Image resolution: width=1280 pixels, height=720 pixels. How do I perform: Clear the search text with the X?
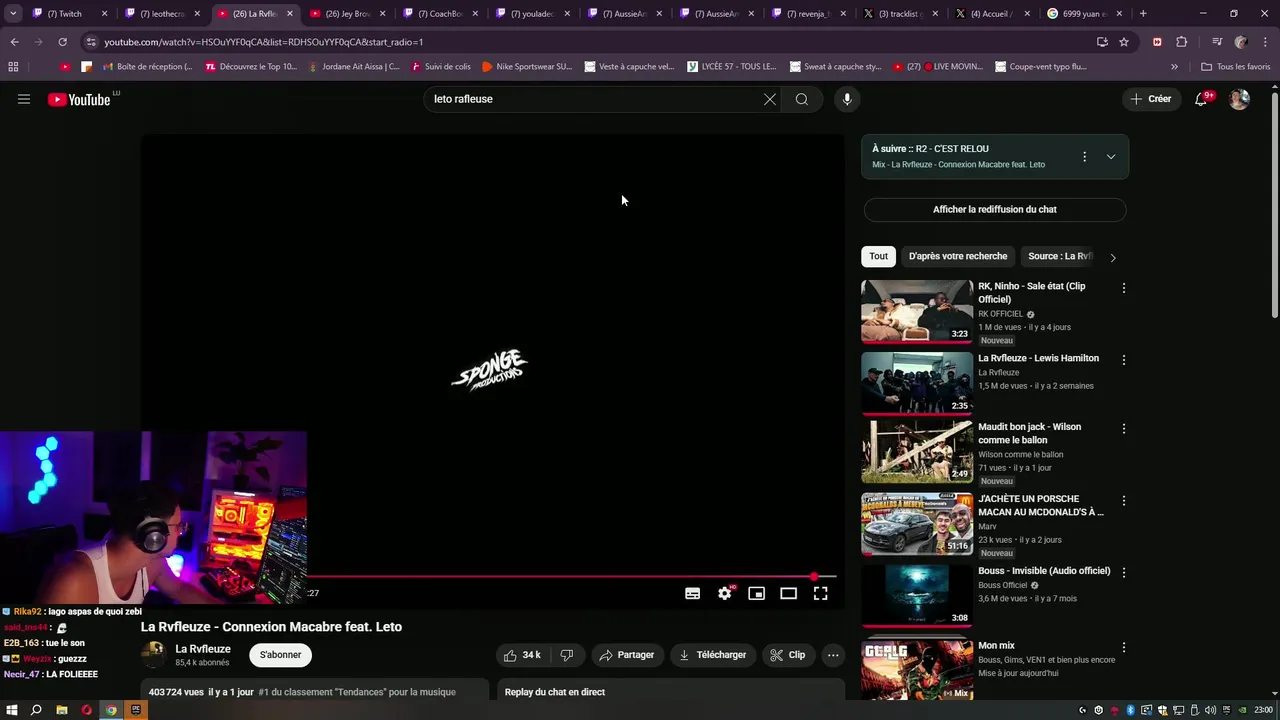[770, 99]
